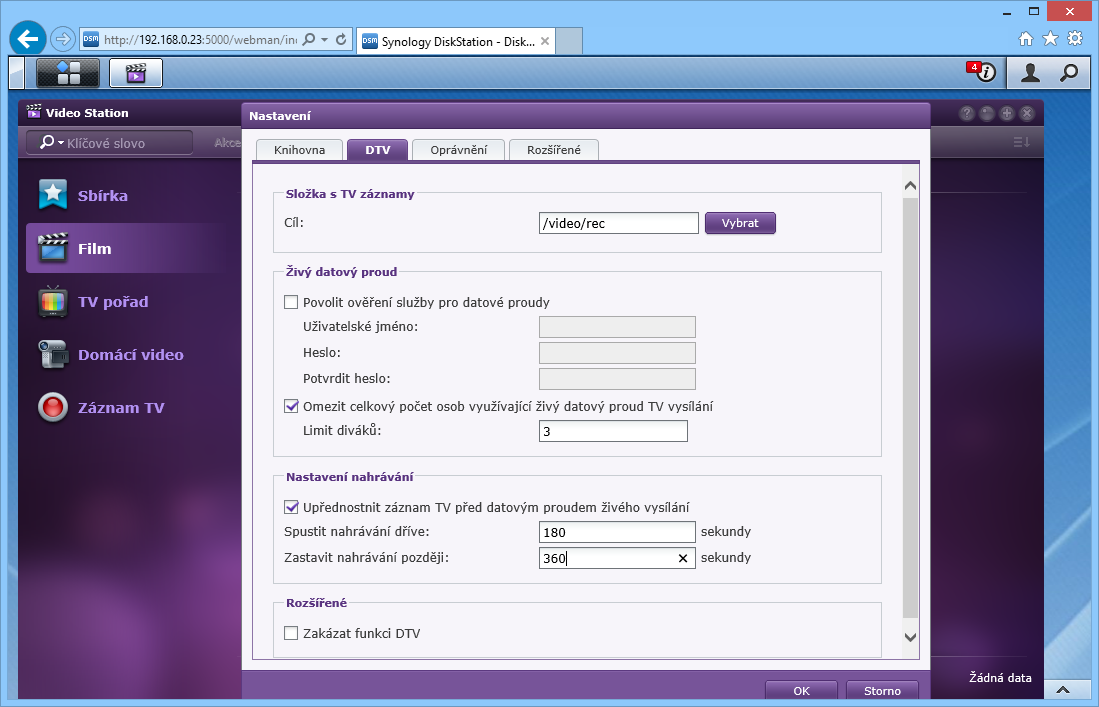The height and width of the screenshot is (707, 1099).
Task: Switch to the Oprávnění tab
Action: [458, 150]
